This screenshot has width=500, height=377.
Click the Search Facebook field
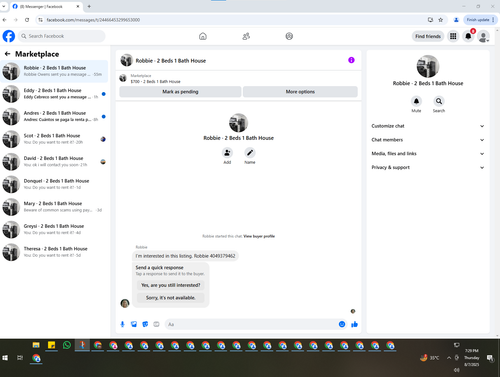(x=62, y=36)
